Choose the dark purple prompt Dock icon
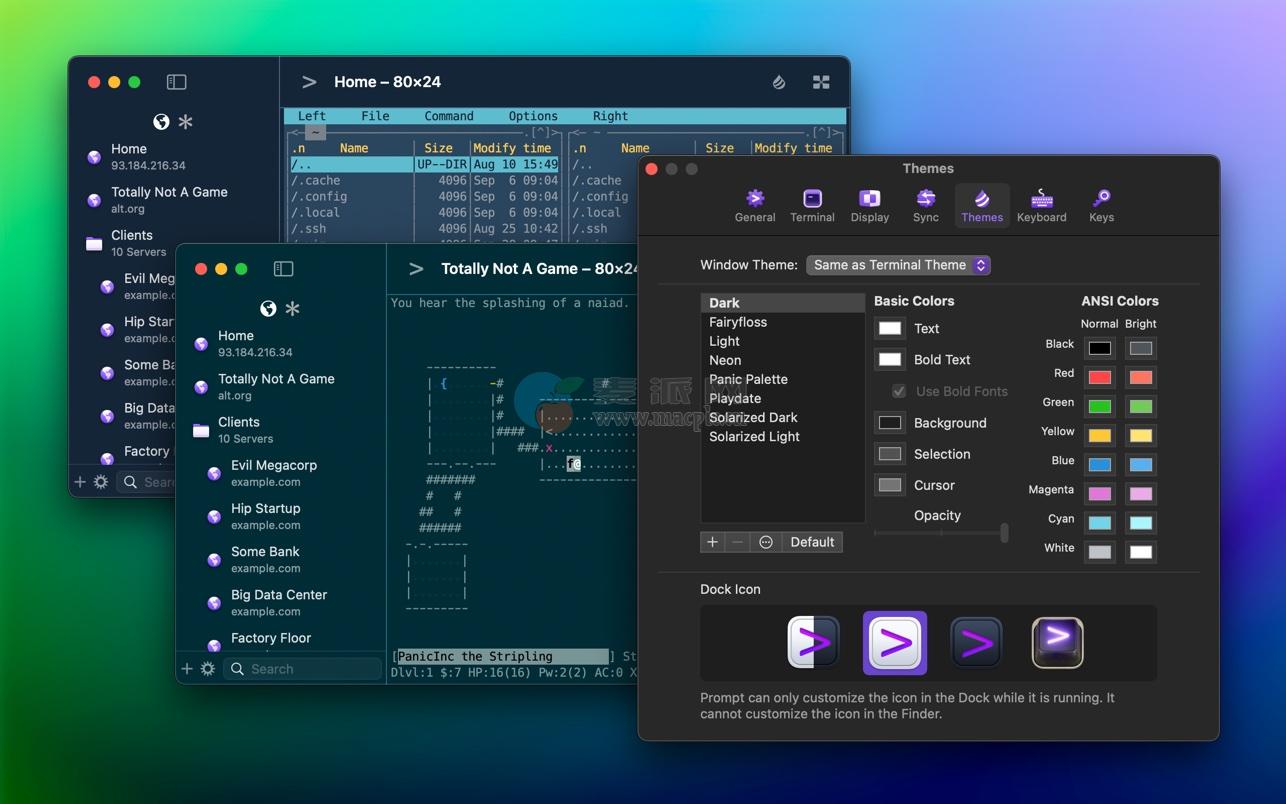 coord(976,642)
